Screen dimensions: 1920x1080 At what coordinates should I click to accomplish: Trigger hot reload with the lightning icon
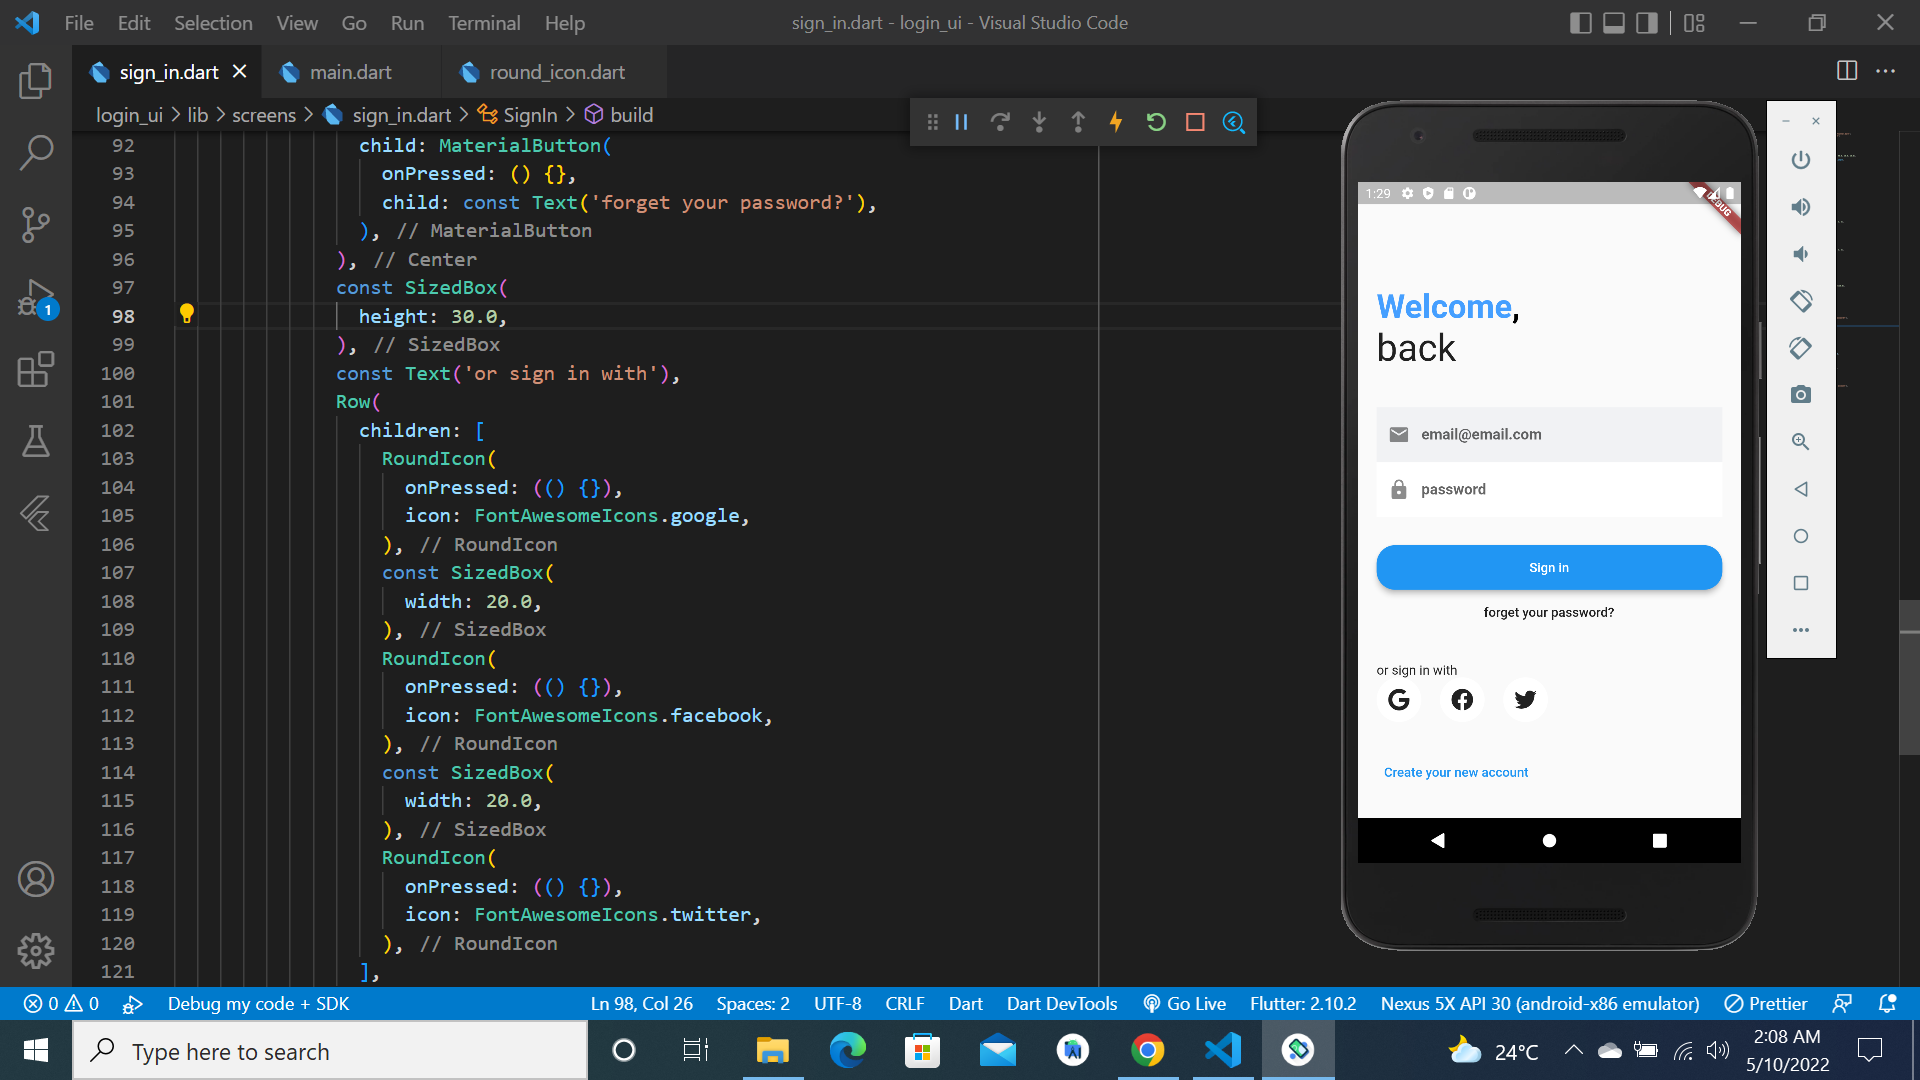[1116, 121]
